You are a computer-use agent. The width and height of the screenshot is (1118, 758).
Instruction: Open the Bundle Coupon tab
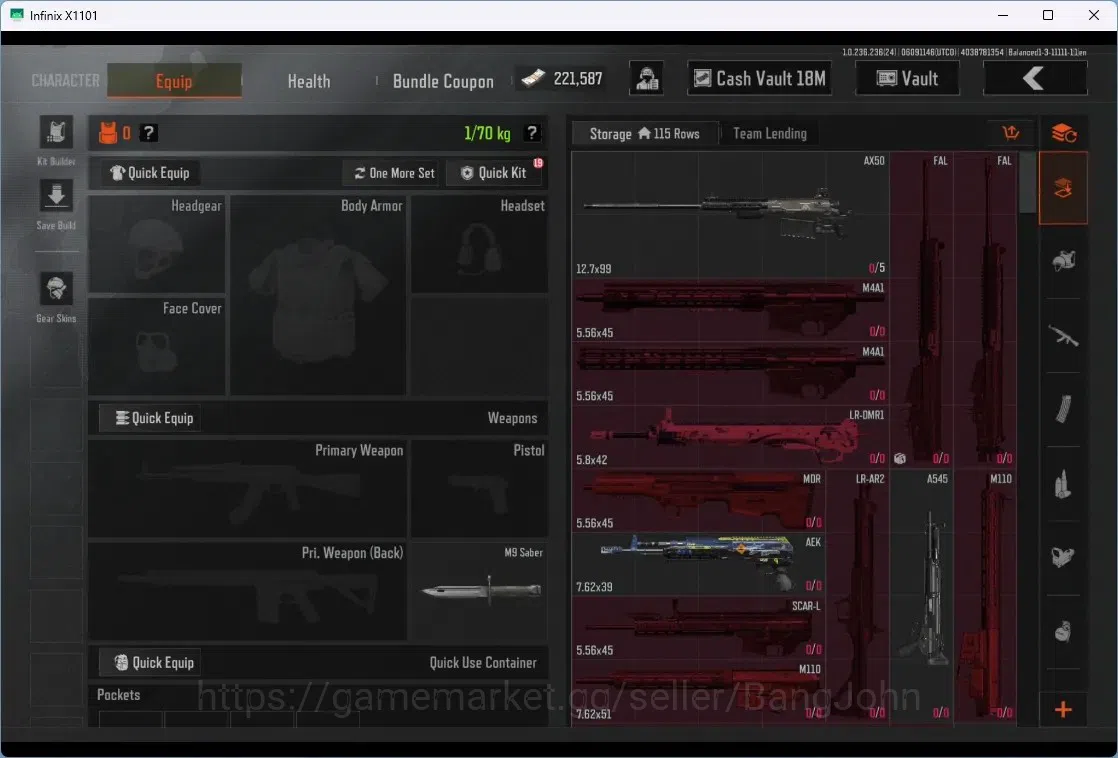pyautogui.click(x=443, y=81)
